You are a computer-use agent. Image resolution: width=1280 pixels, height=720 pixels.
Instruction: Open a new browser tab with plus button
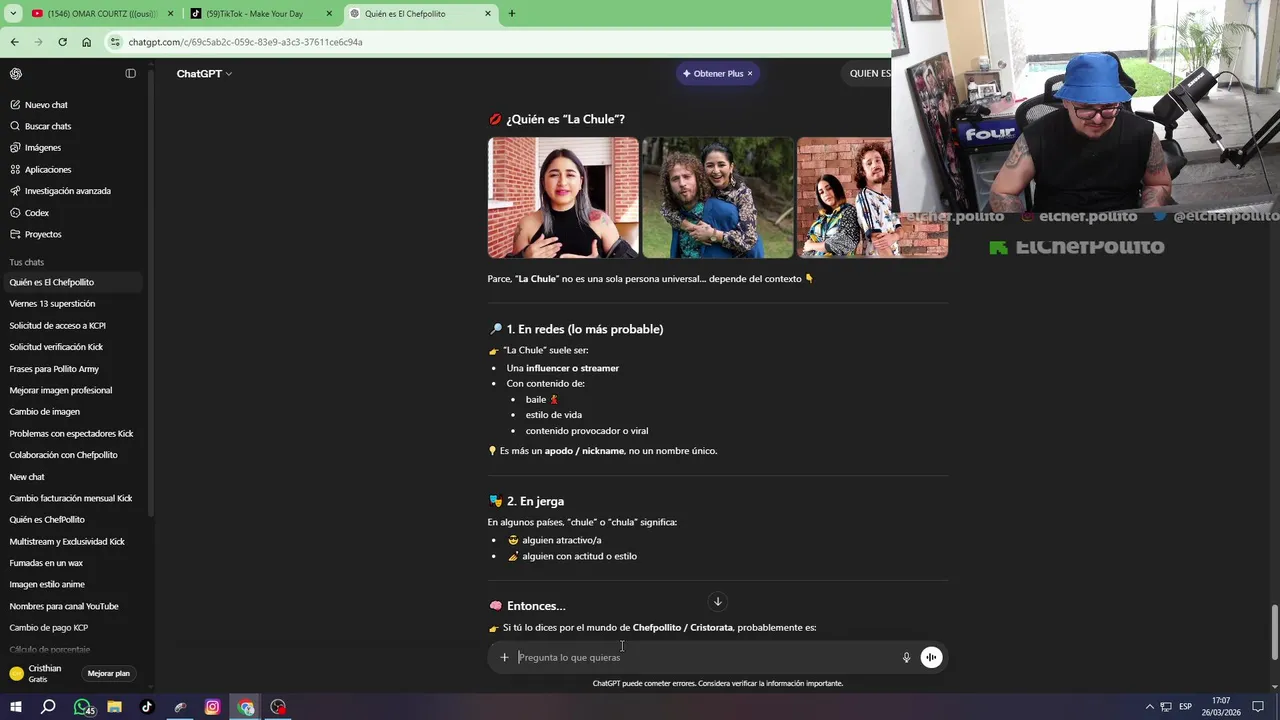[x=512, y=14]
